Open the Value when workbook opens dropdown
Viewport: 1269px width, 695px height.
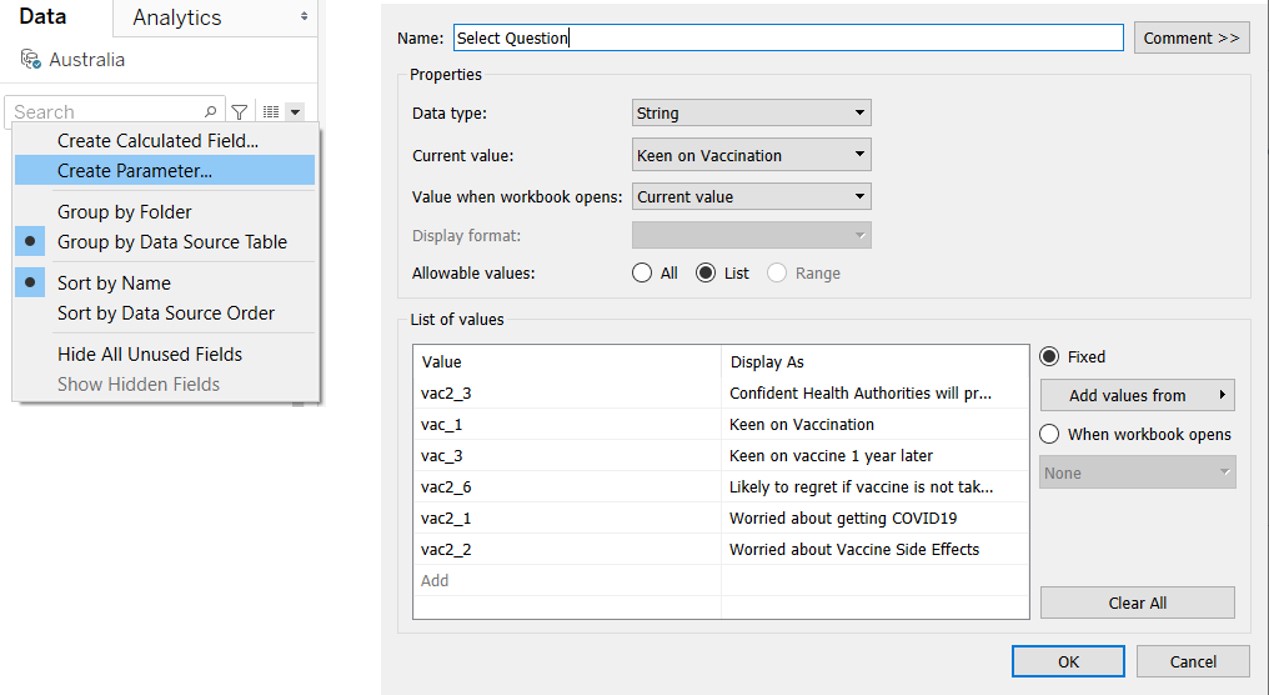(750, 196)
